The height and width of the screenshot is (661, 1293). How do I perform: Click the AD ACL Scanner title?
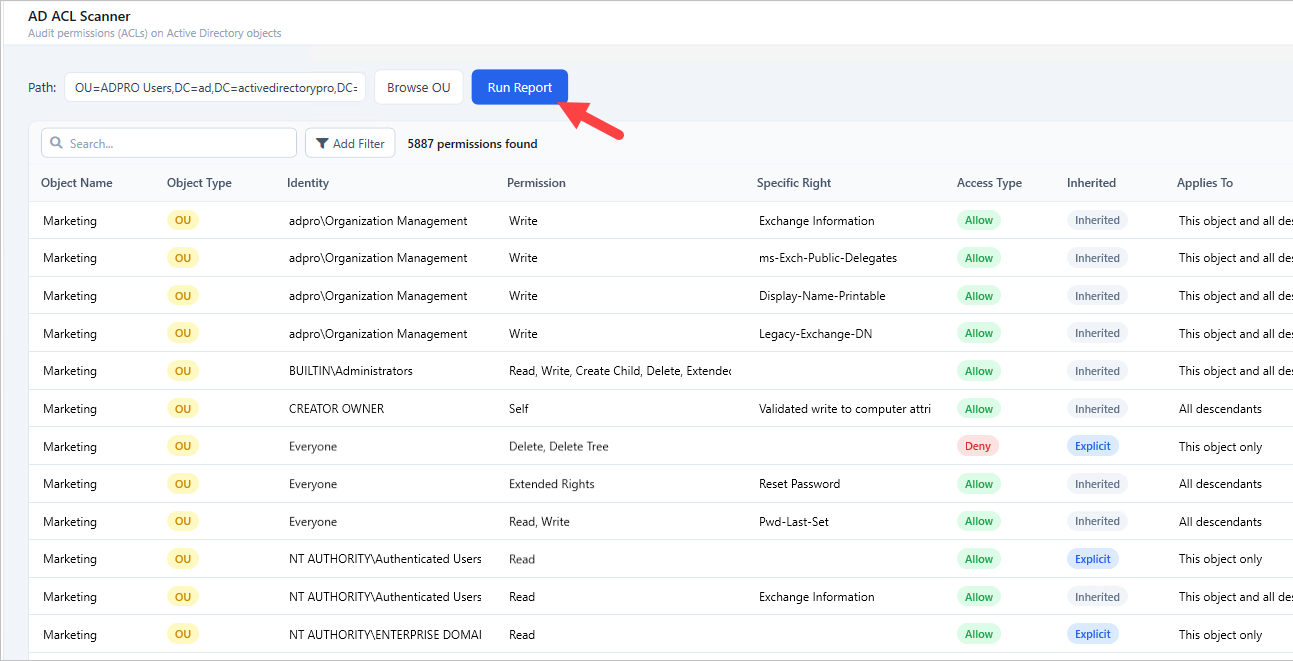coord(79,16)
